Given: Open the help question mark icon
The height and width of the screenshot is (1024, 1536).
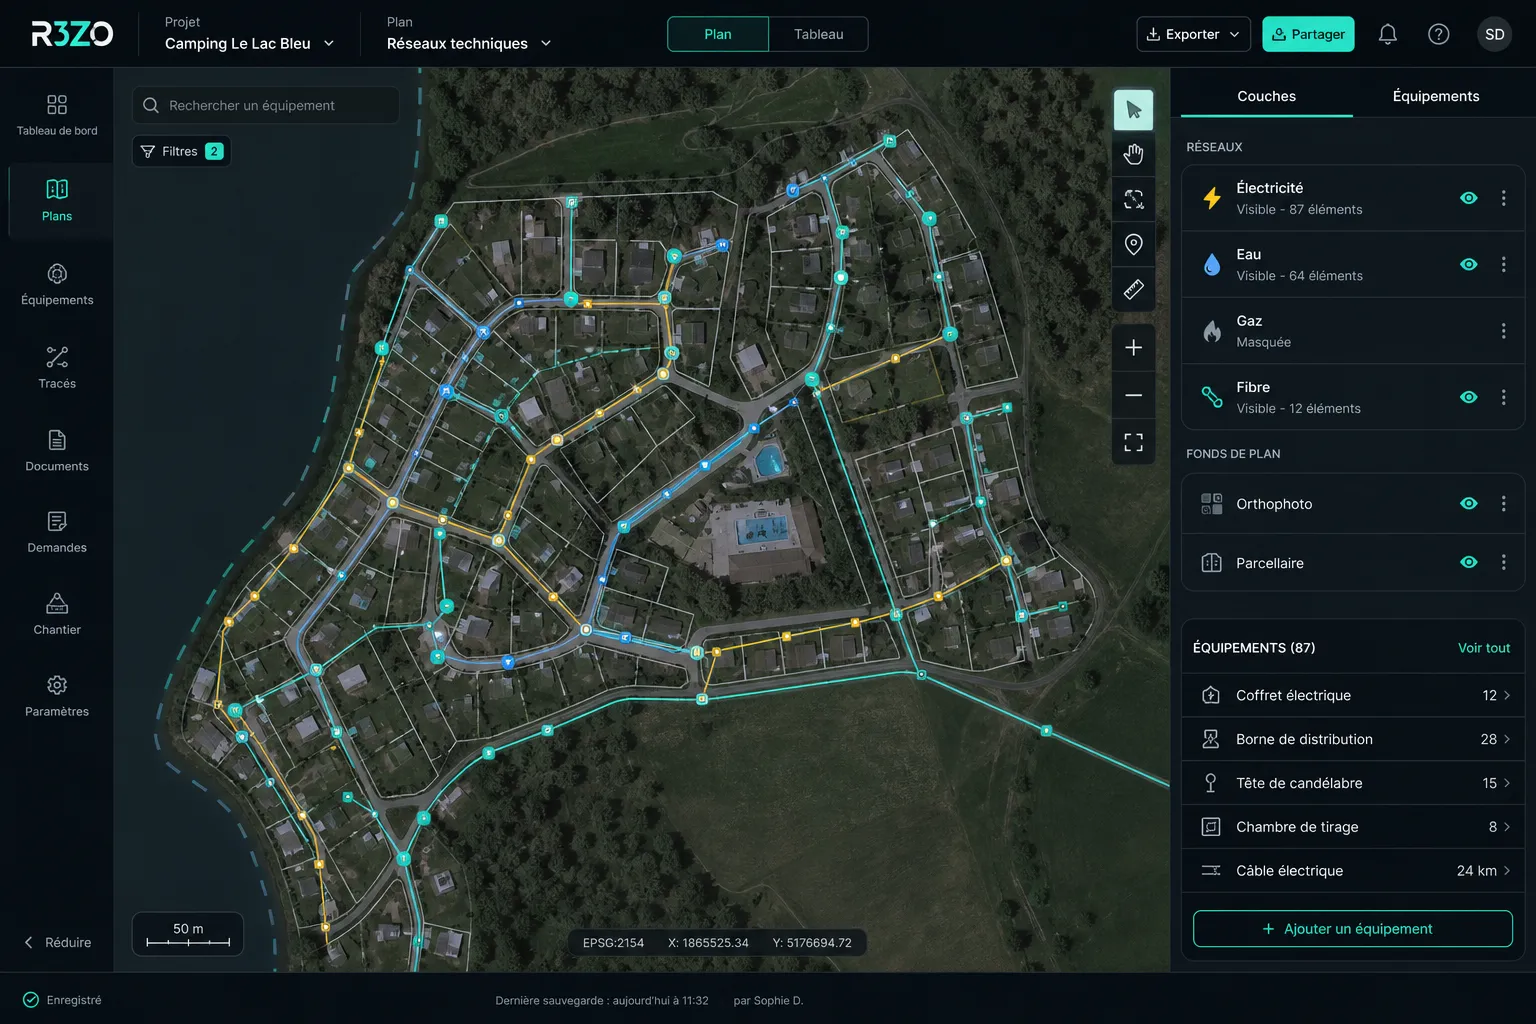Looking at the screenshot, I should pyautogui.click(x=1438, y=34).
